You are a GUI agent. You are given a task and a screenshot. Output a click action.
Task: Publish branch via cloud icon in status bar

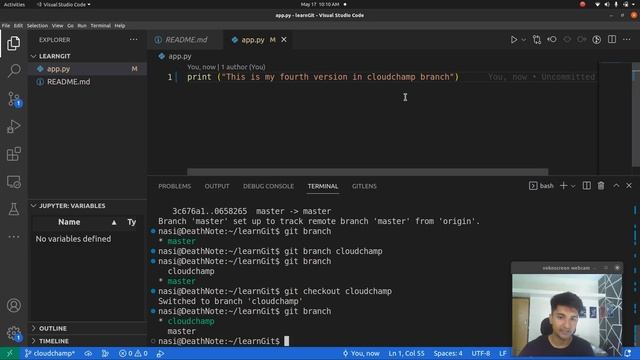tap(88, 353)
